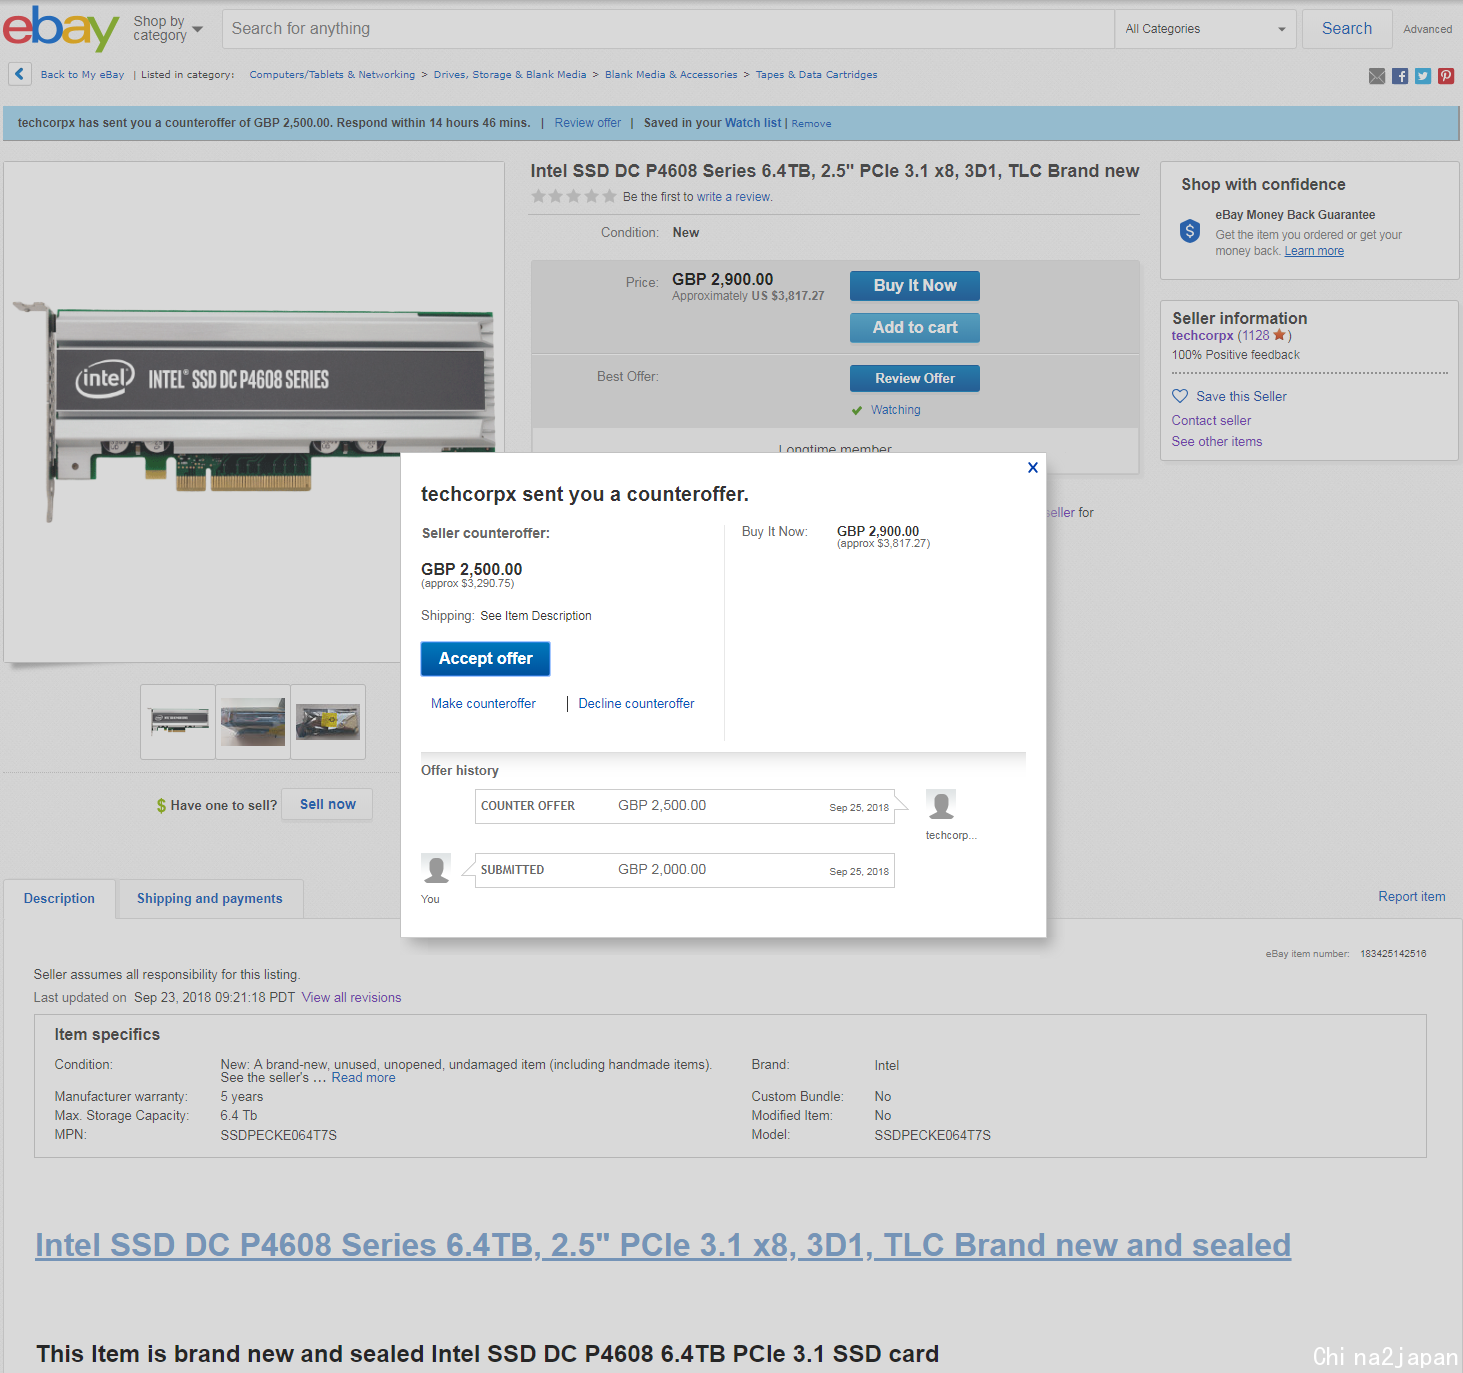Open techcorpx seller profile link
1463x1373 pixels.
(1202, 335)
